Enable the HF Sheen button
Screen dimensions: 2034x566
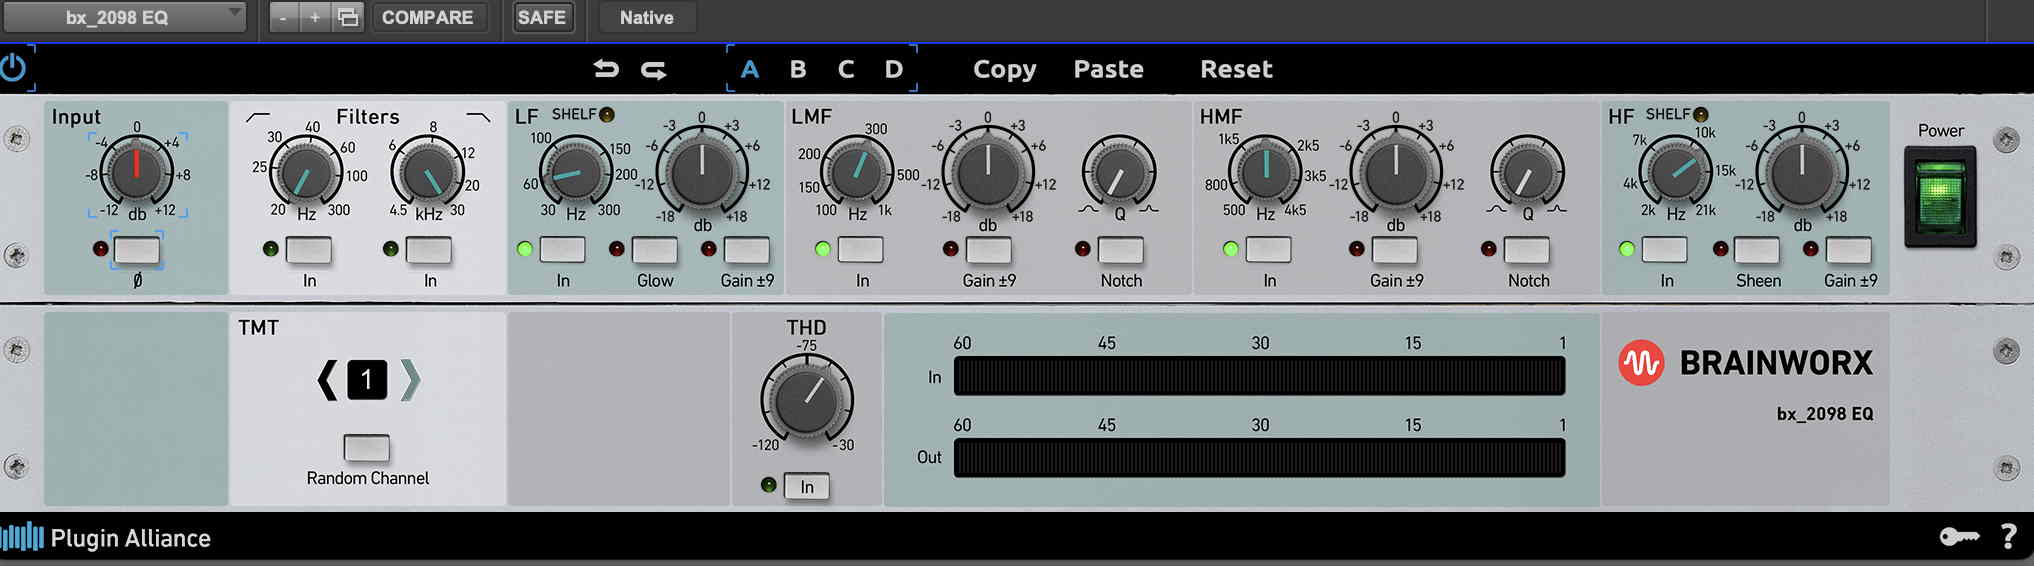[x=1757, y=249]
